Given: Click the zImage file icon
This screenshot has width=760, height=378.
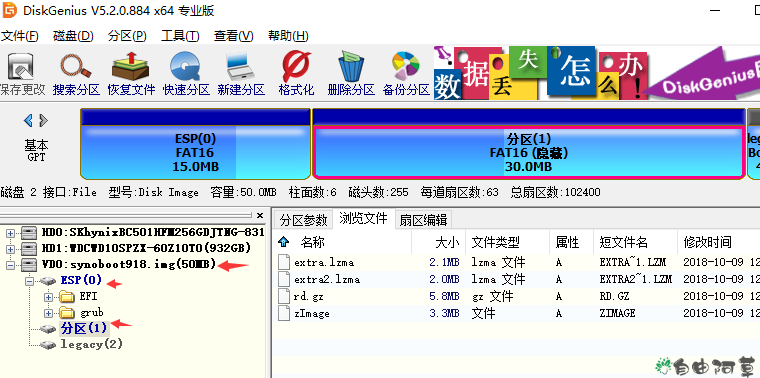Looking at the screenshot, I should 285,313.
